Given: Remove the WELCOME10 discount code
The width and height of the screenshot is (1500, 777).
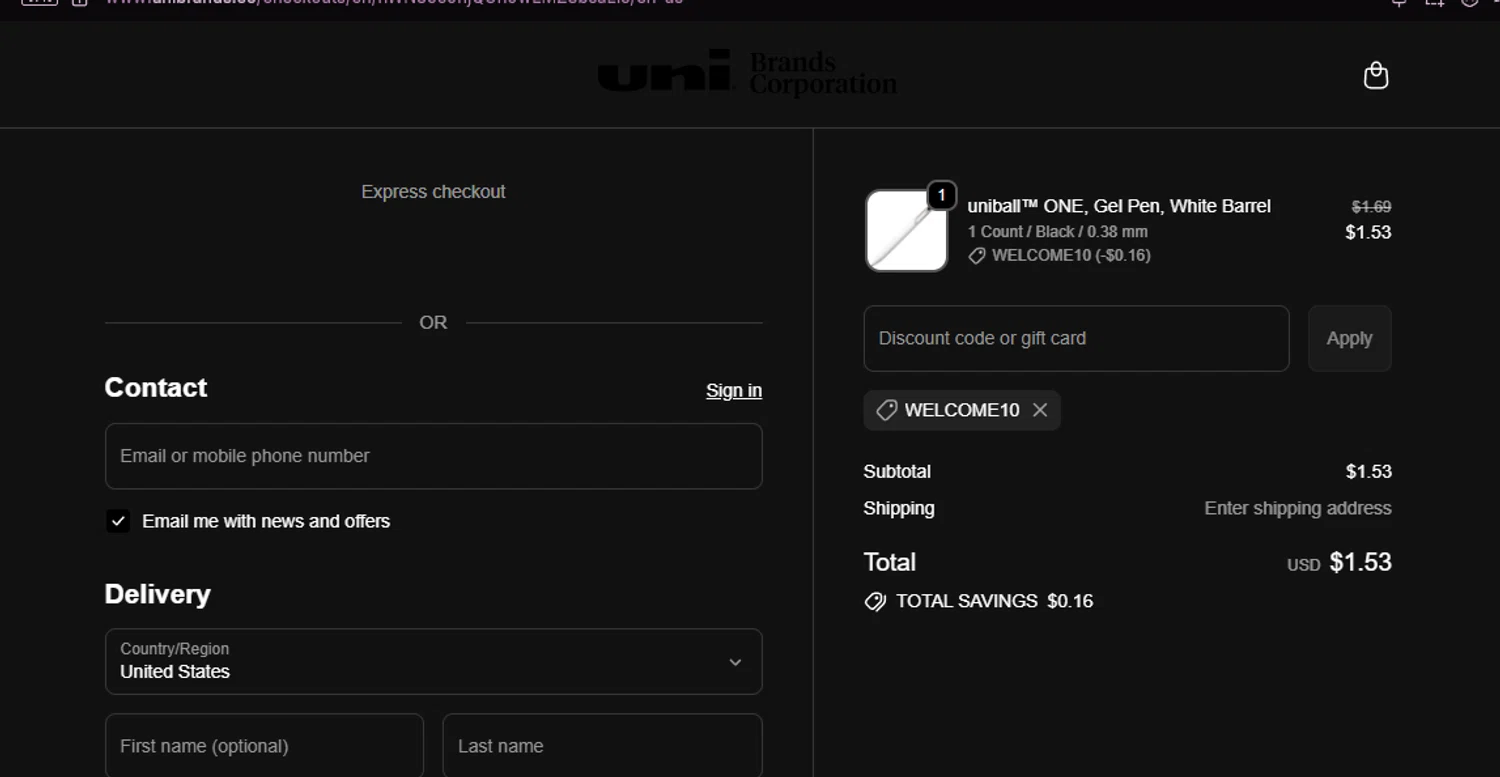Looking at the screenshot, I should tap(1040, 410).
